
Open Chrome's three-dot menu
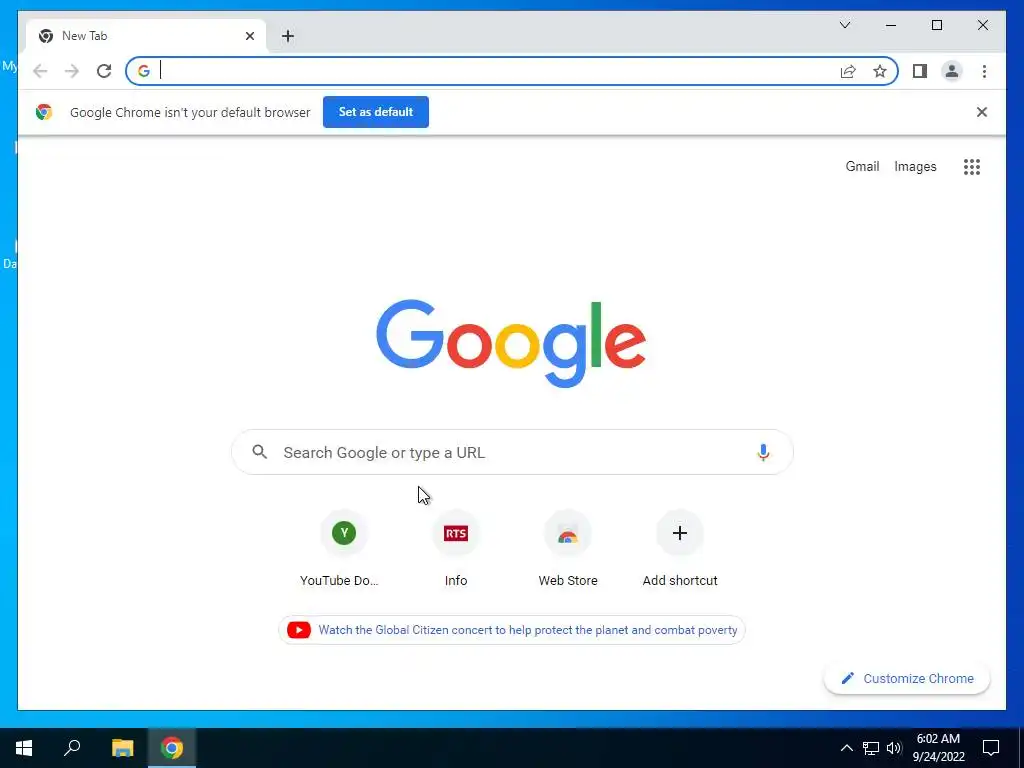click(984, 71)
